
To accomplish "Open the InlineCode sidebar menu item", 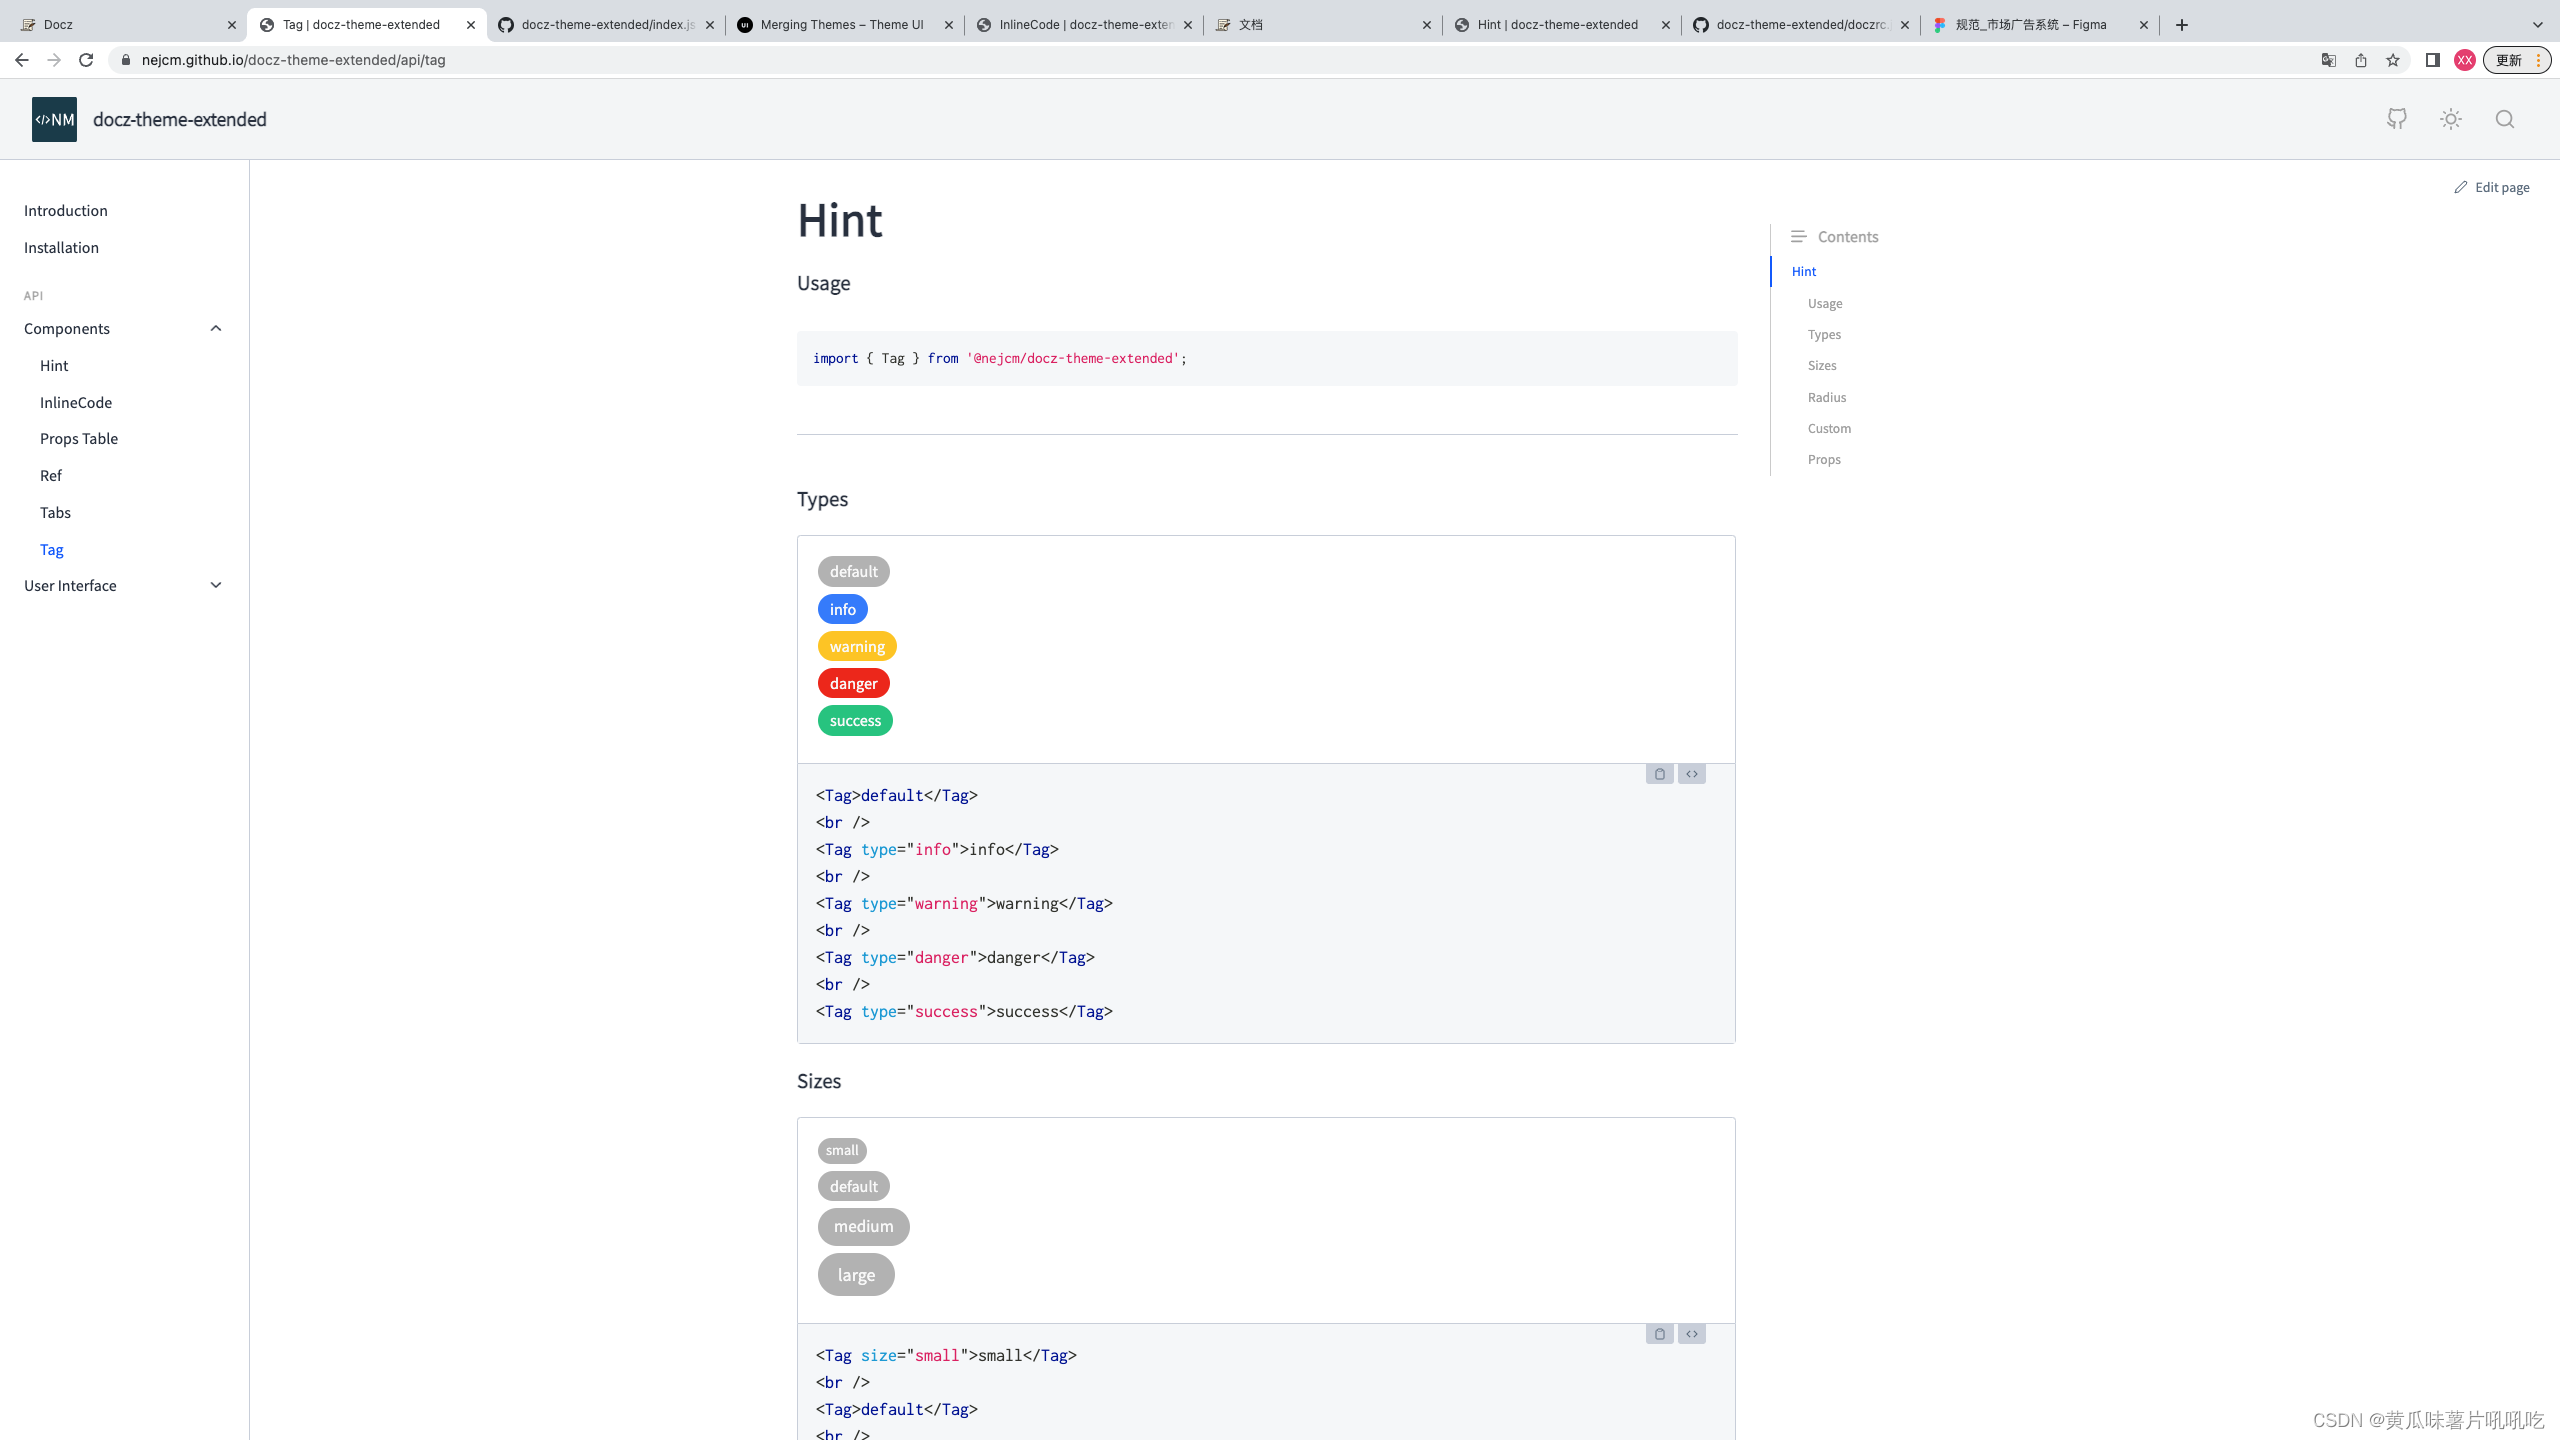I will 76,402.
